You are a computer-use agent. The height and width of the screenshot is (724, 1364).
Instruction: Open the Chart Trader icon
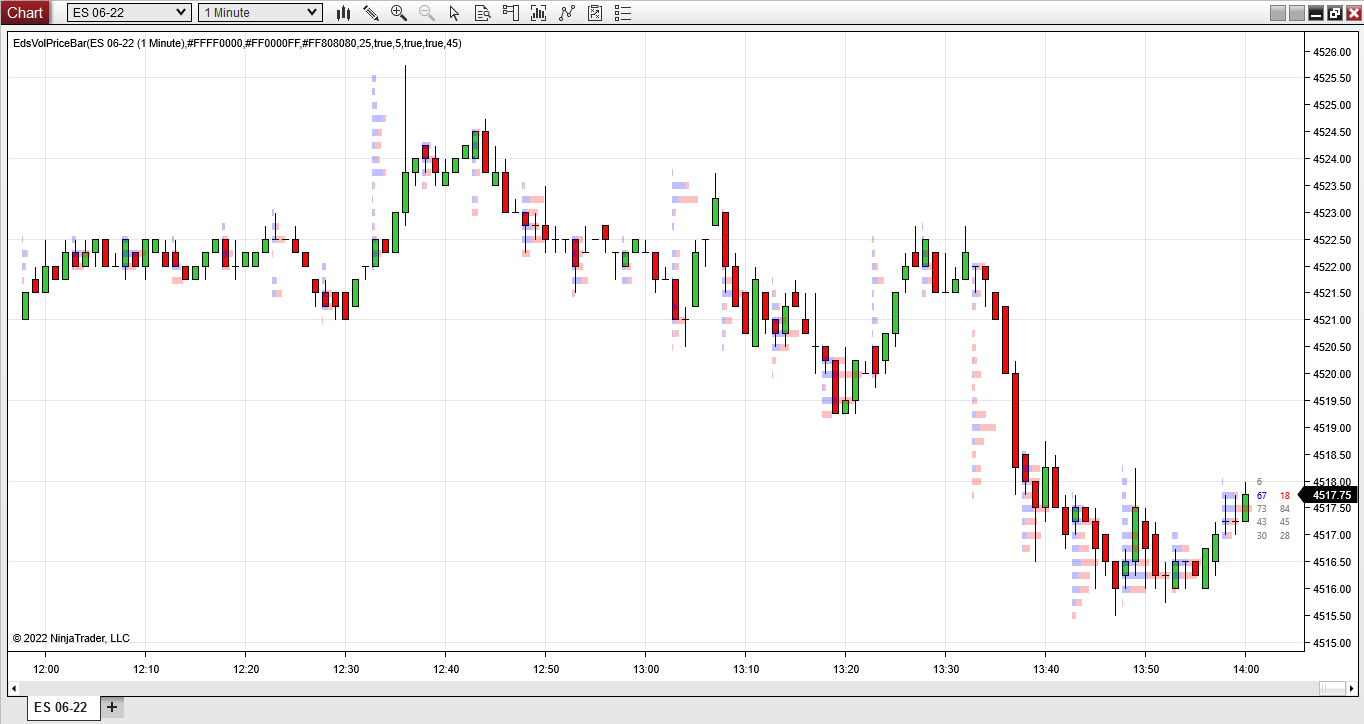pos(511,13)
